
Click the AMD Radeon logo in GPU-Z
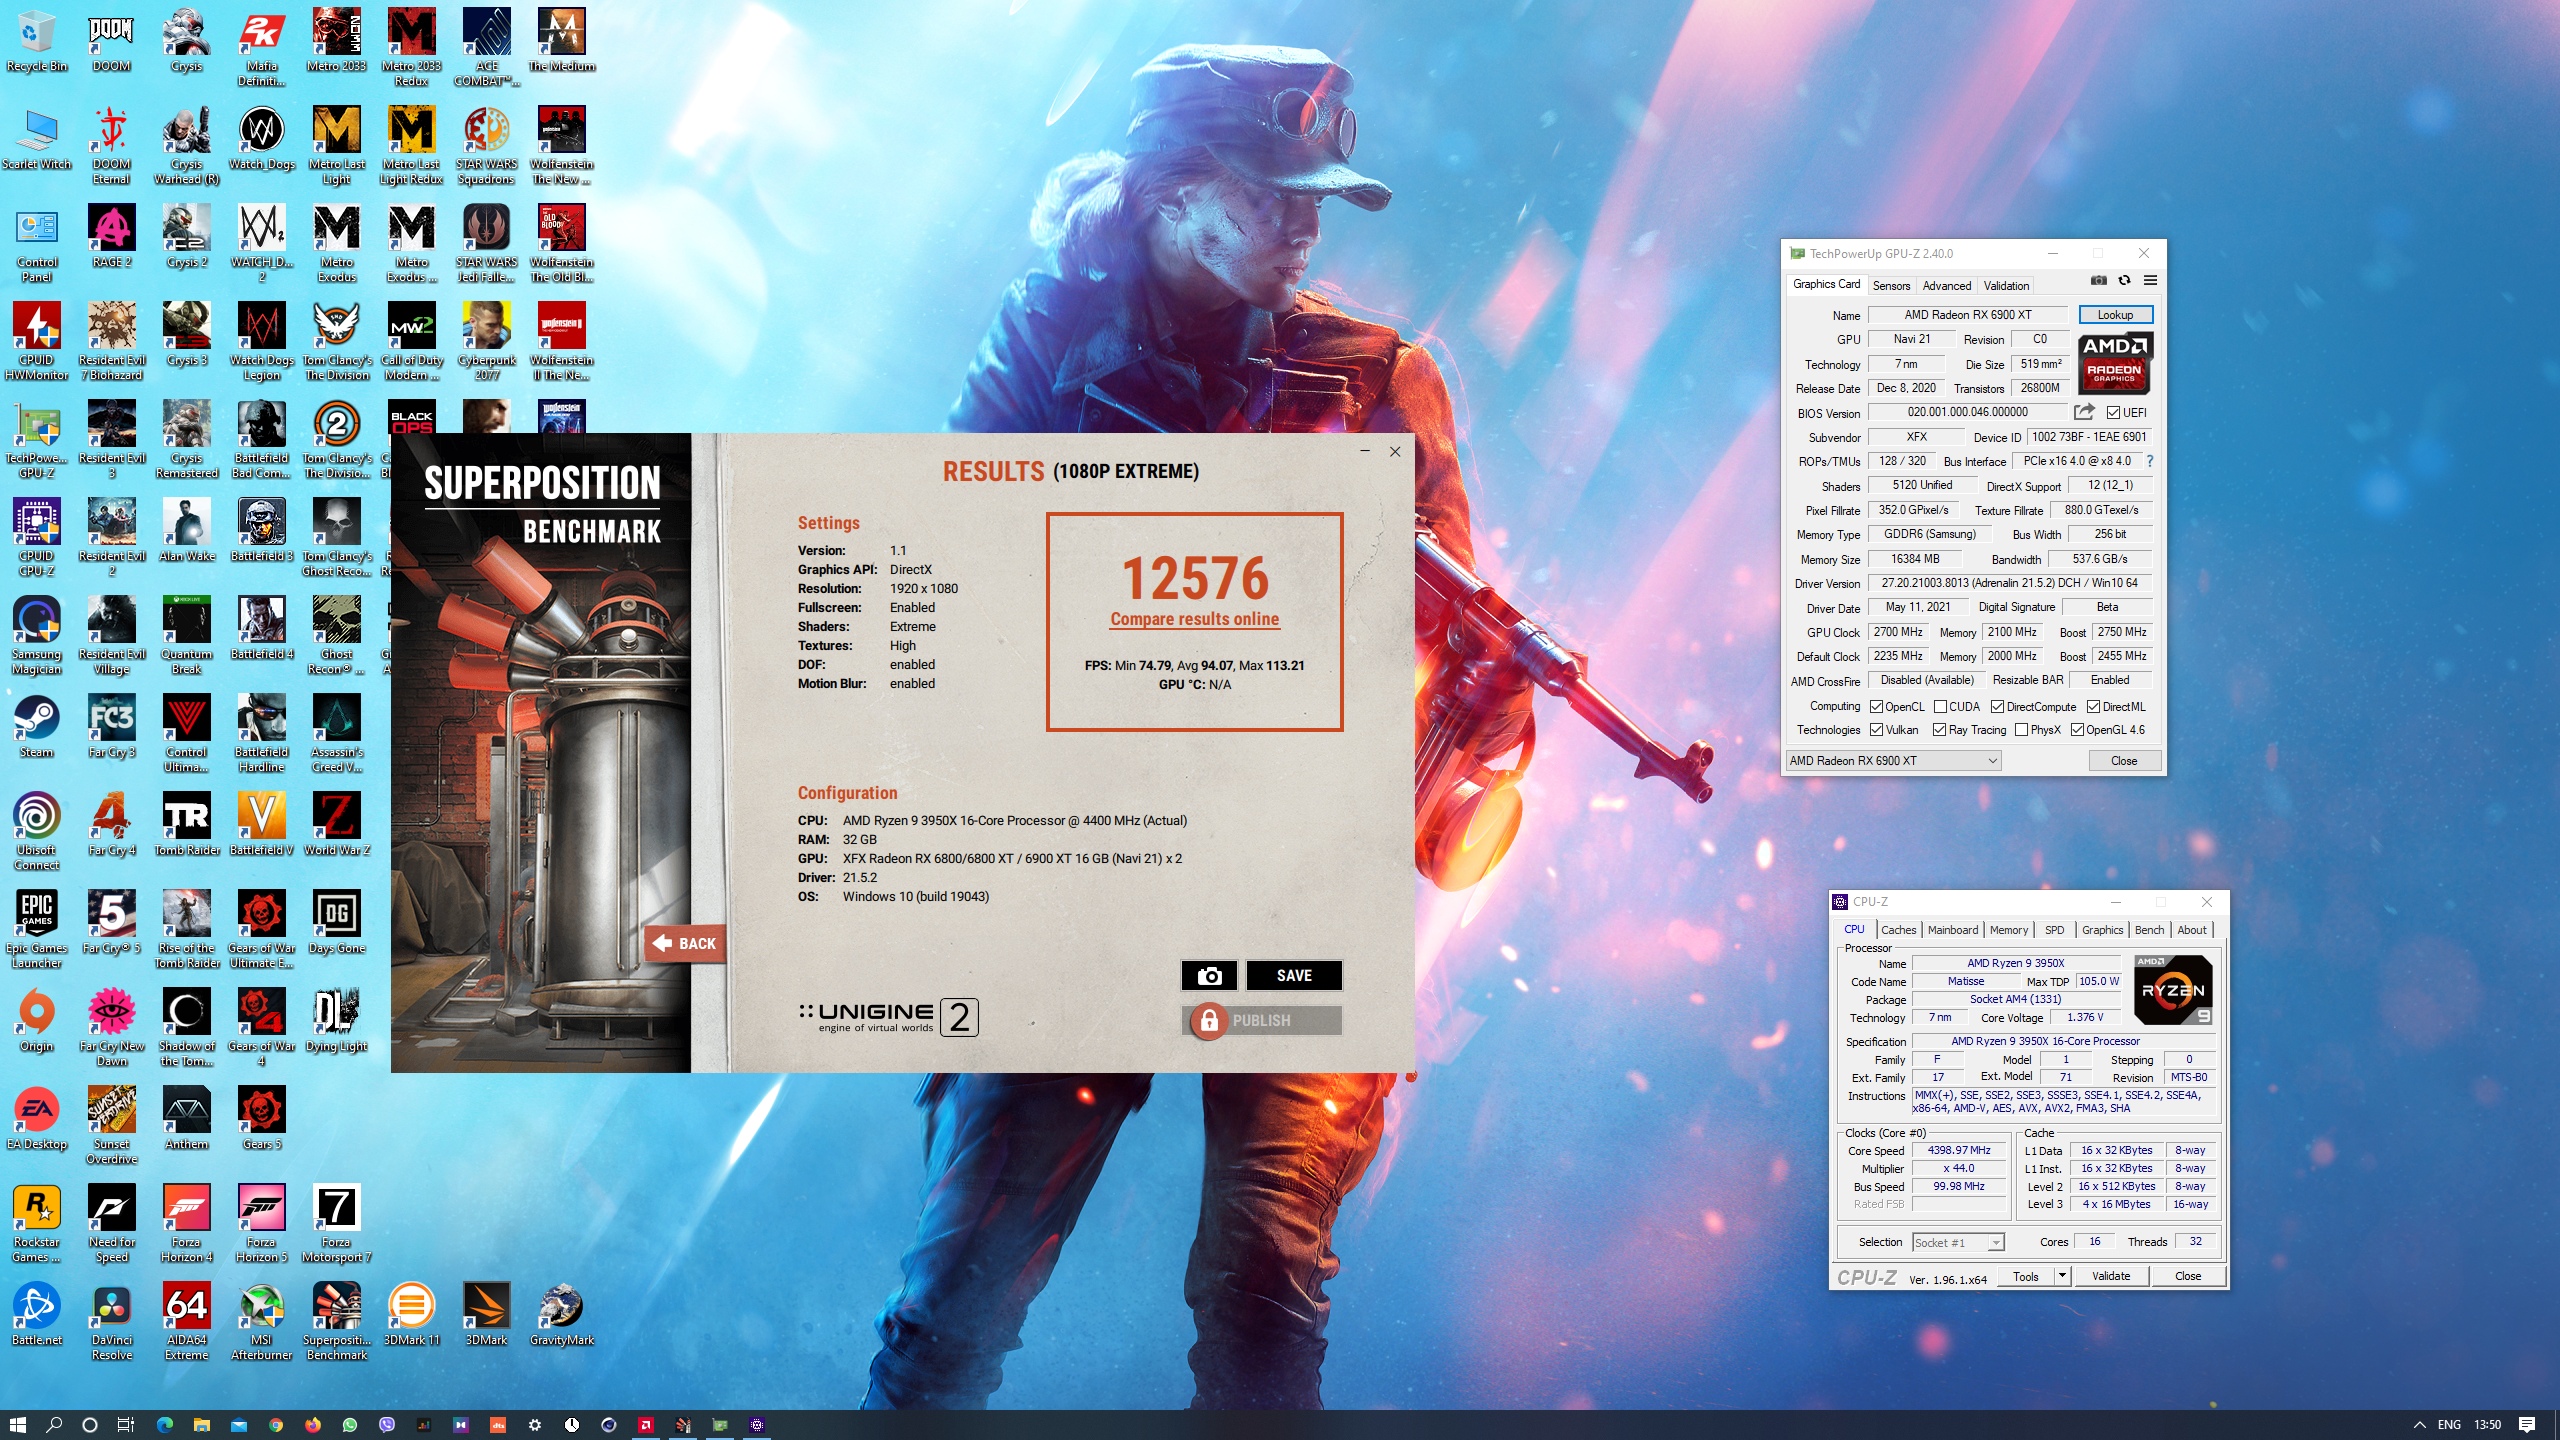click(x=2115, y=363)
